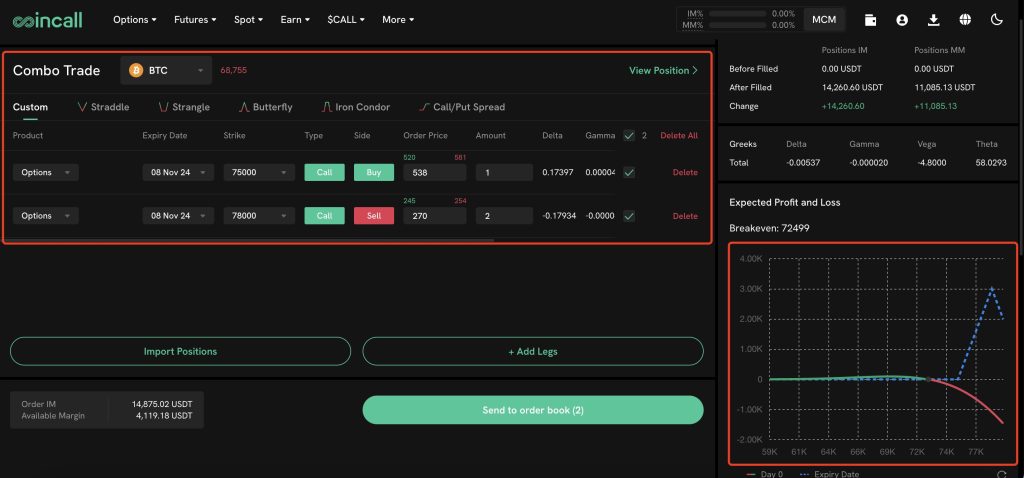Click the horizontal scrollbar under the legs table
The width and height of the screenshot is (1024, 478).
(x=250, y=240)
